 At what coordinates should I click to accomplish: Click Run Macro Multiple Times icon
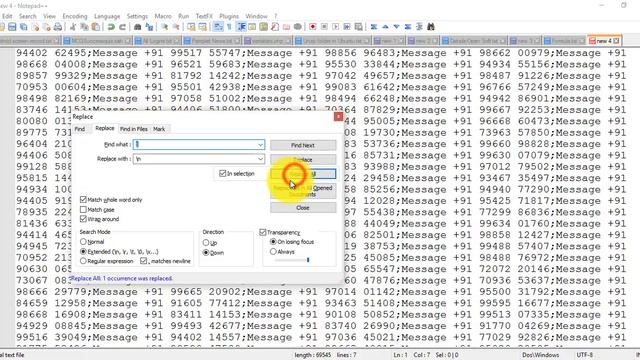tap(347, 27)
